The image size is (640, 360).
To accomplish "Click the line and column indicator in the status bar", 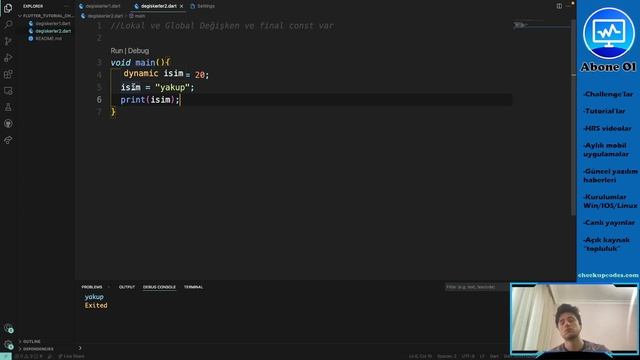I will click(x=420, y=356).
